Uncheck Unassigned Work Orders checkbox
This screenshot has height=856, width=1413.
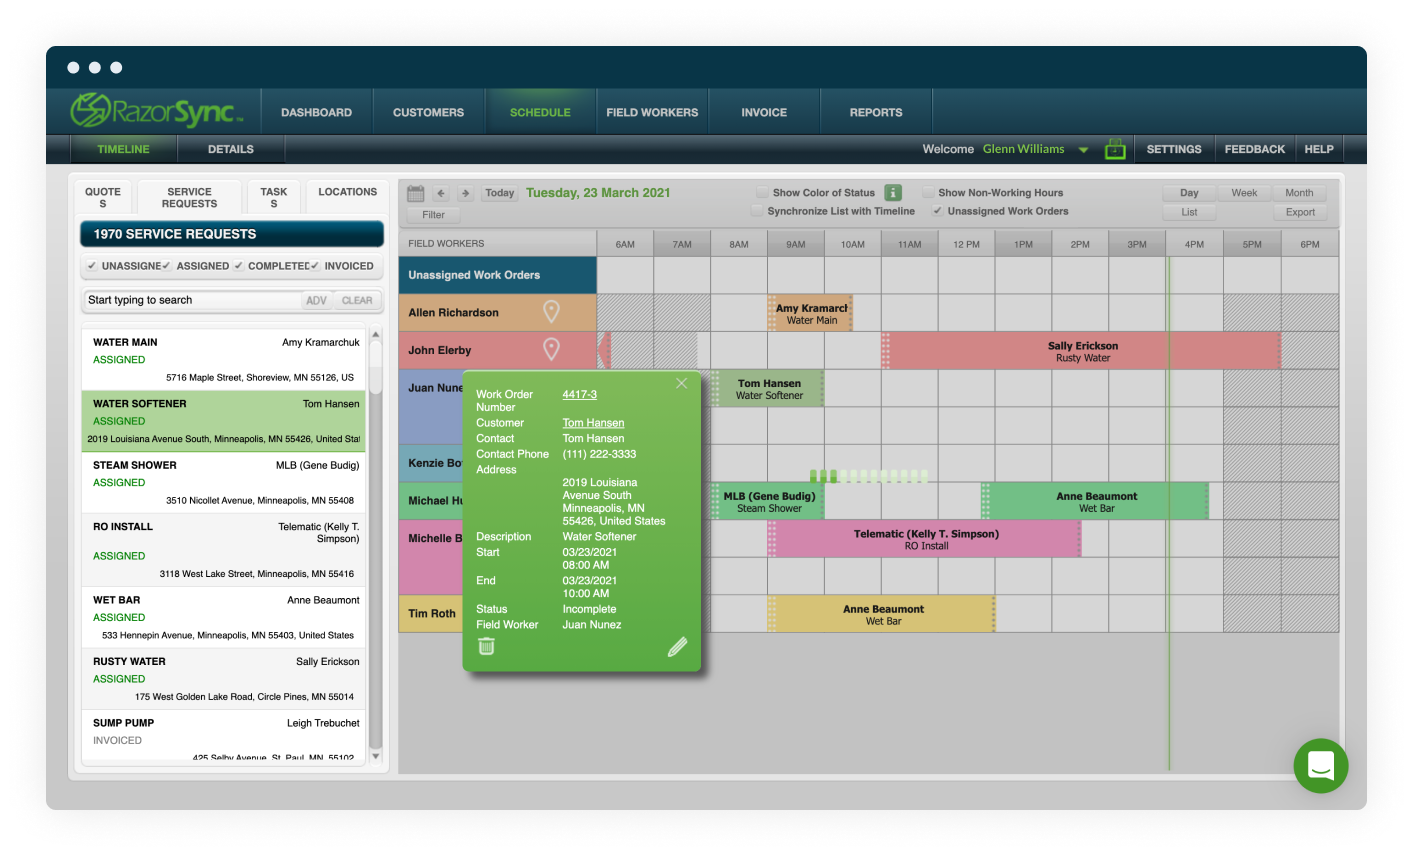tap(937, 211)
